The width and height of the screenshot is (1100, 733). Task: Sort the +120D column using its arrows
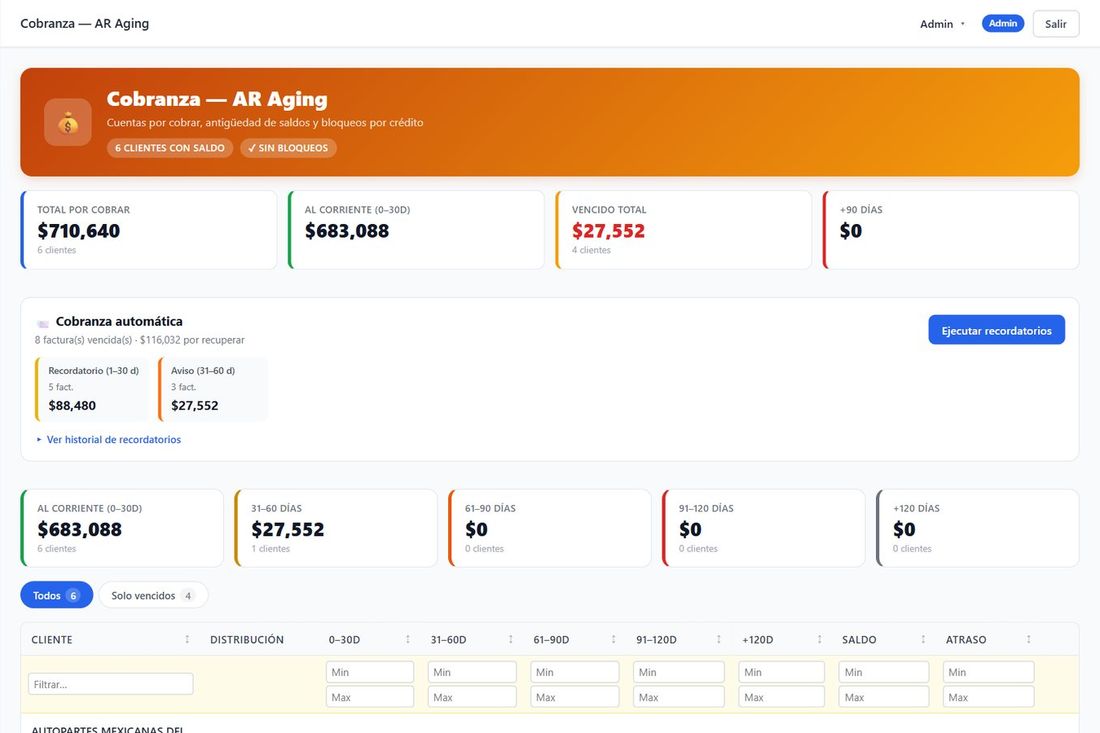[819, 639]
